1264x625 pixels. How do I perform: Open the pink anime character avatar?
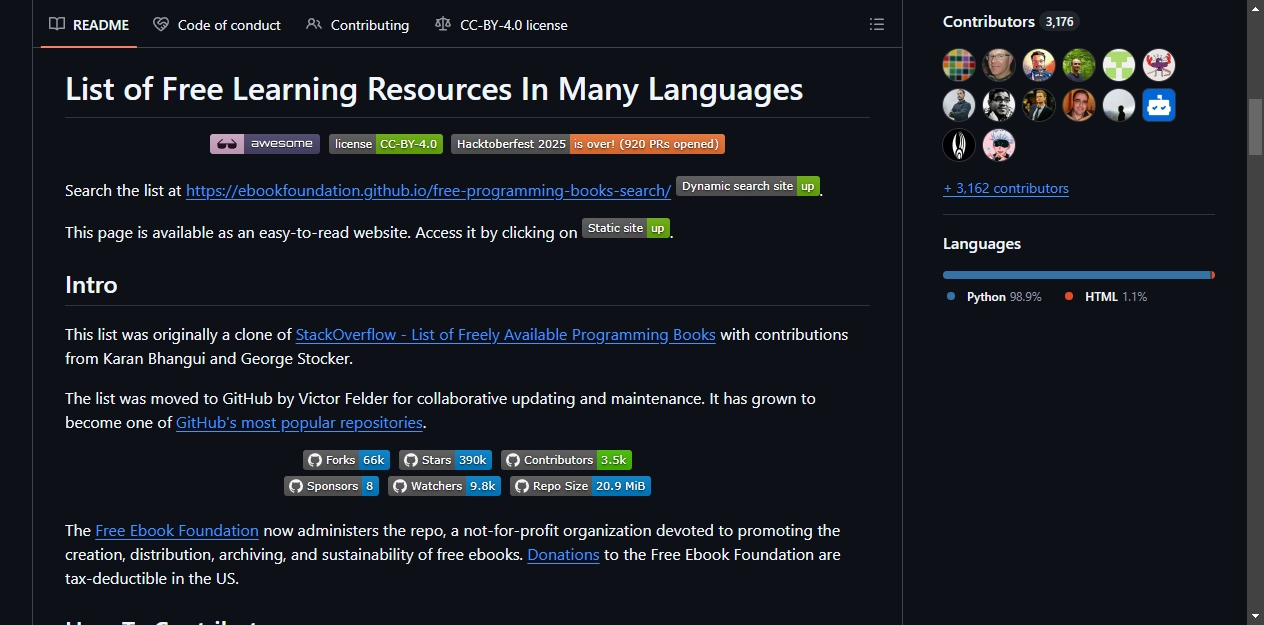pos(999,145)
